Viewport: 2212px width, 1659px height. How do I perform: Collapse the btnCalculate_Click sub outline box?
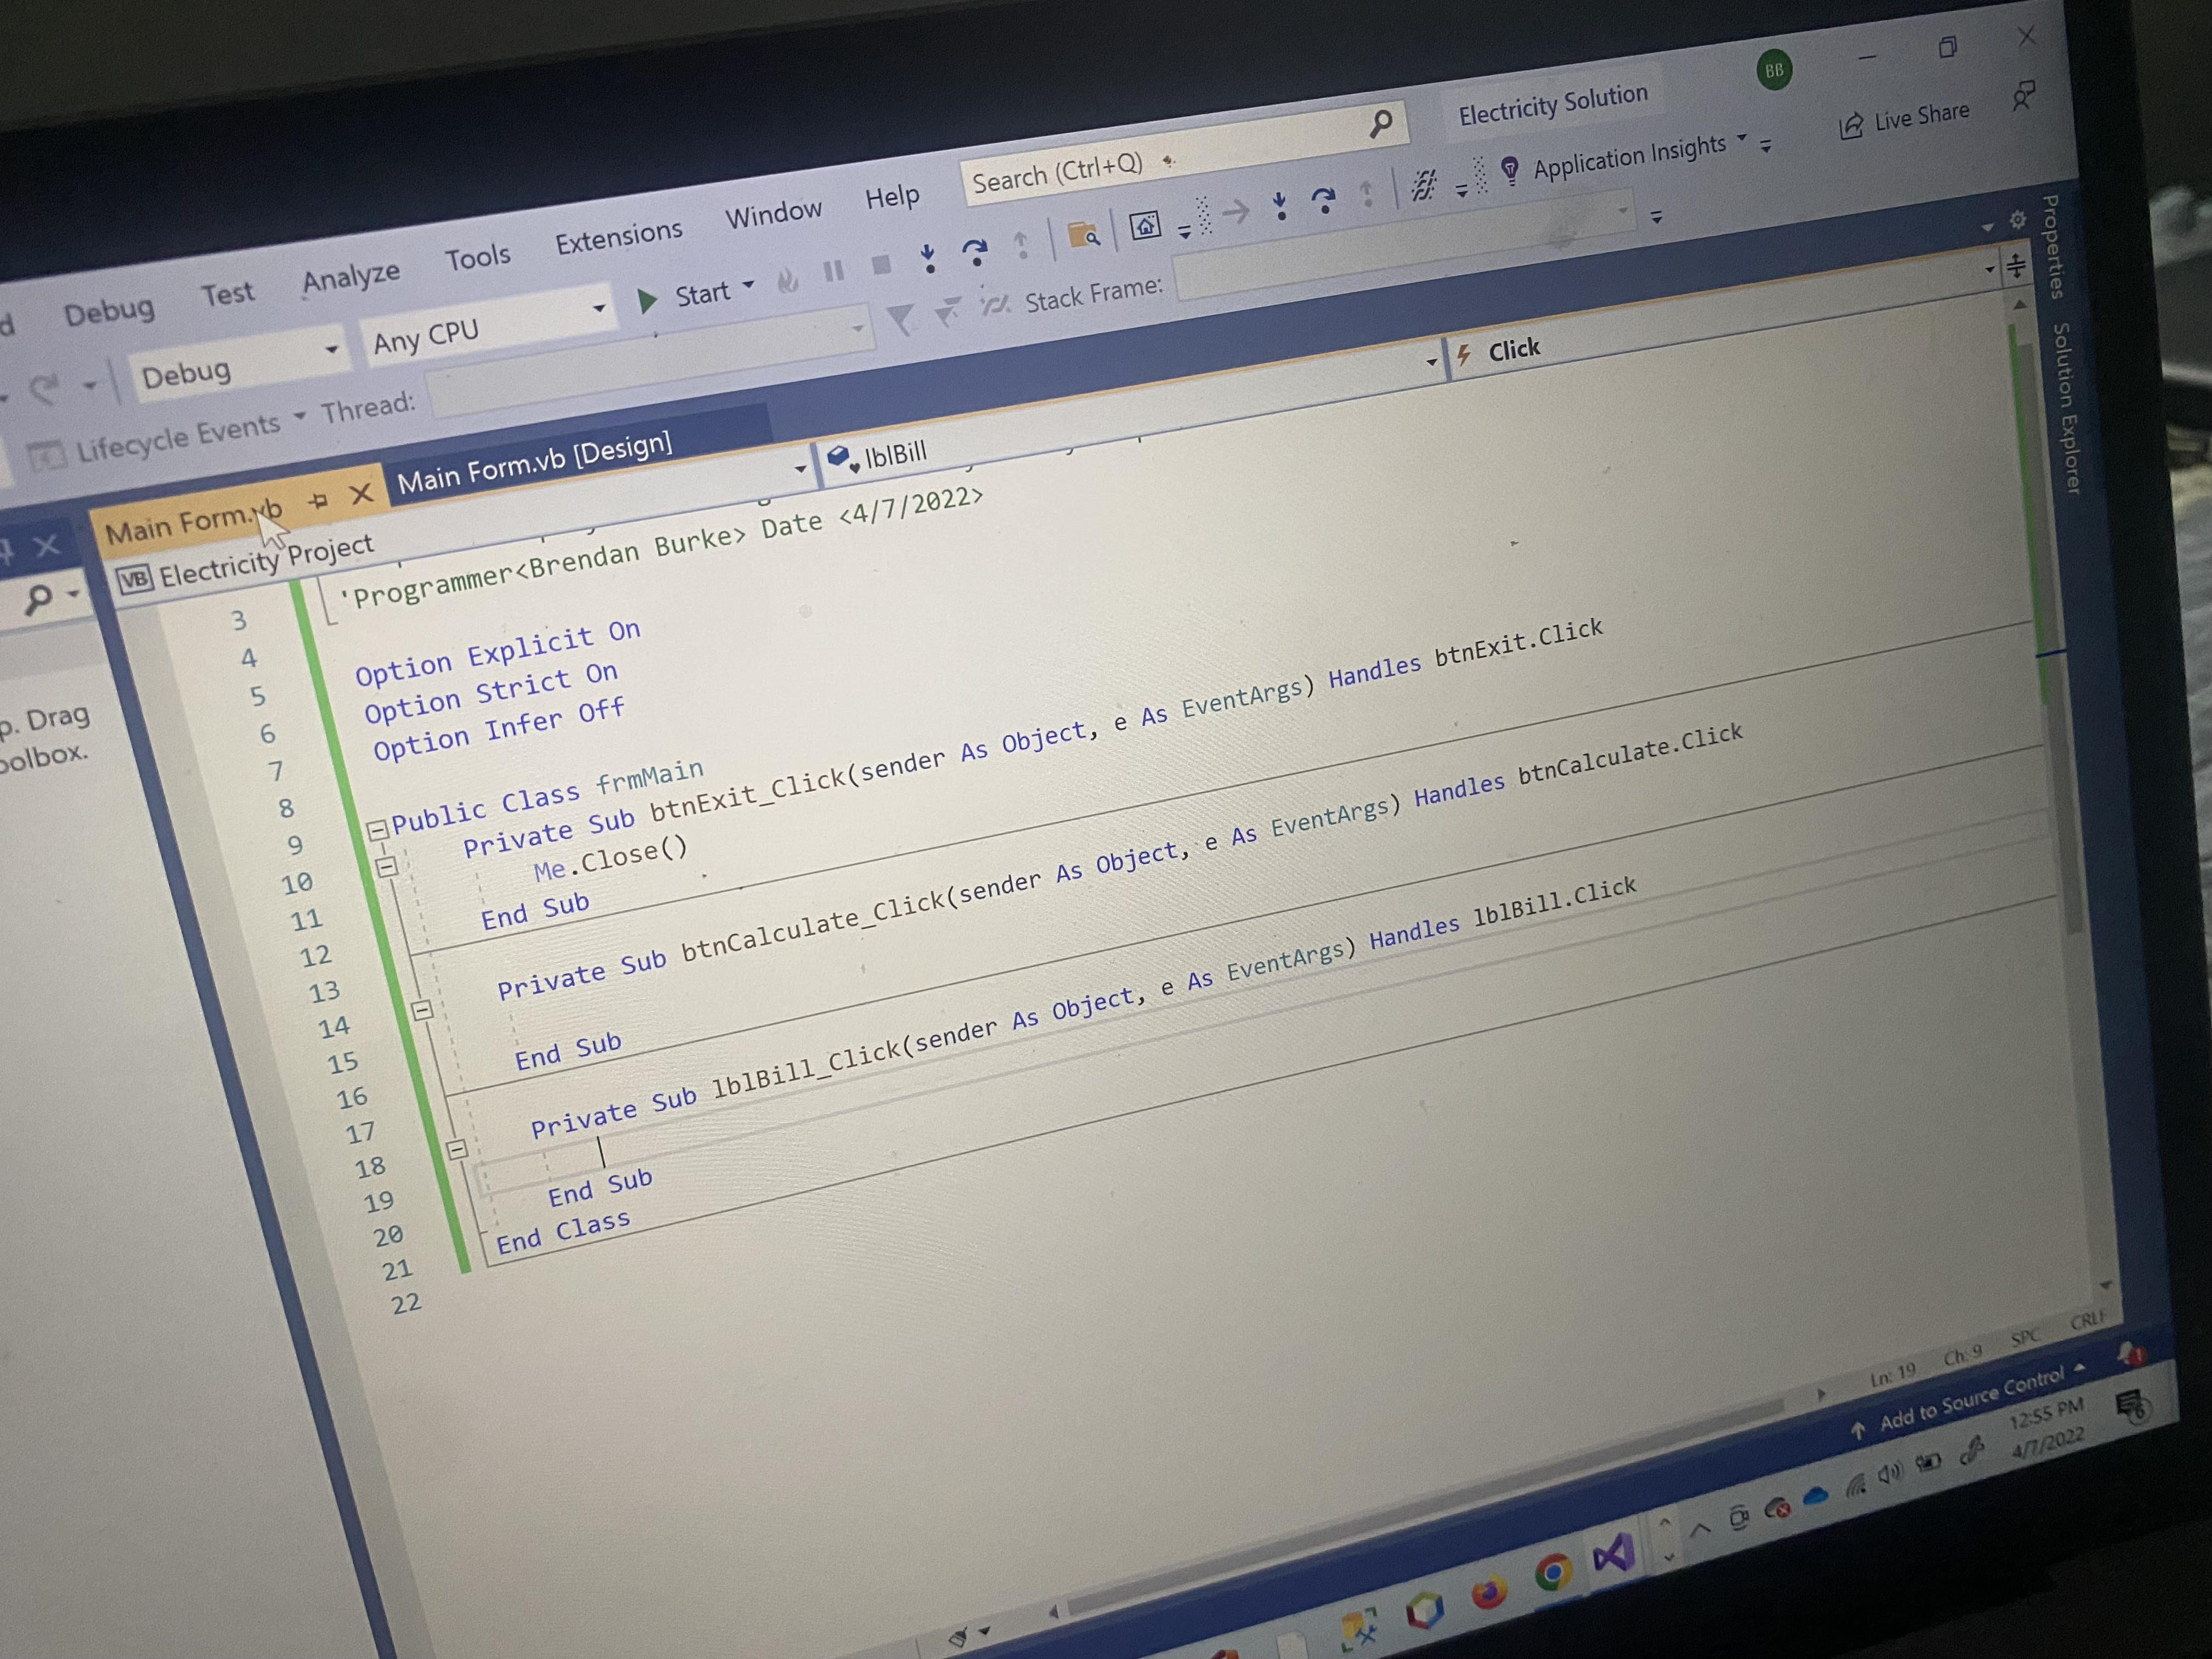(x=422, y=1010)
